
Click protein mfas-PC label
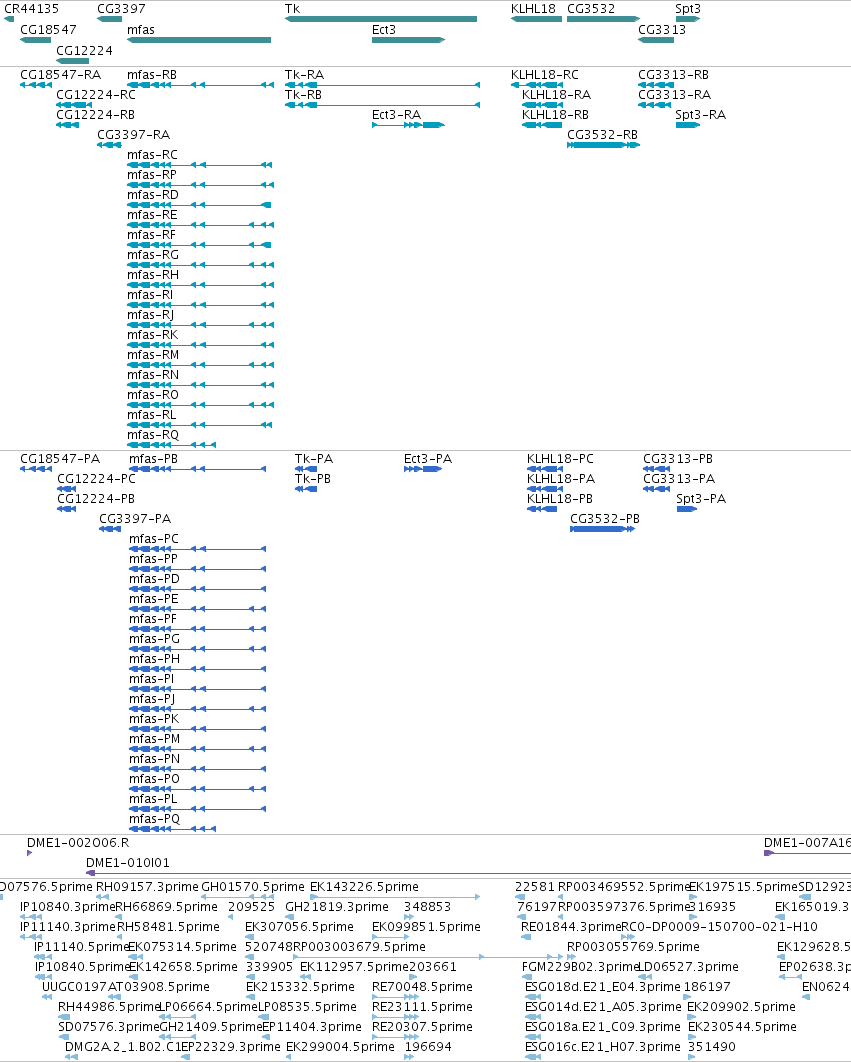pyautogui.click(x=154, y=538)
